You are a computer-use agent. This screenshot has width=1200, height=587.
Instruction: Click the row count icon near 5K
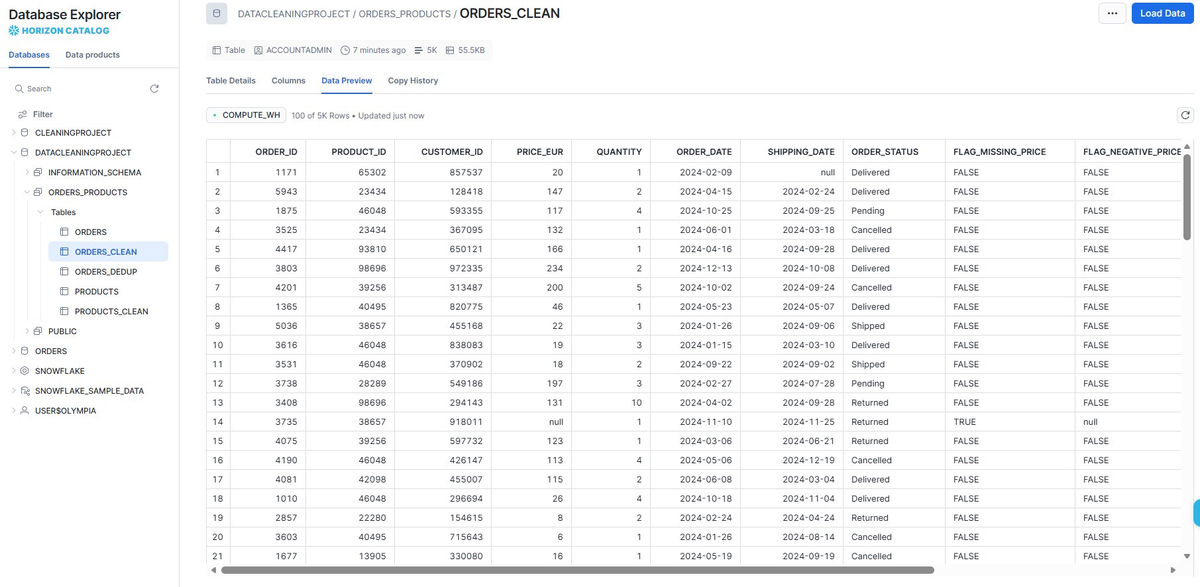click(x=419, y=50)
